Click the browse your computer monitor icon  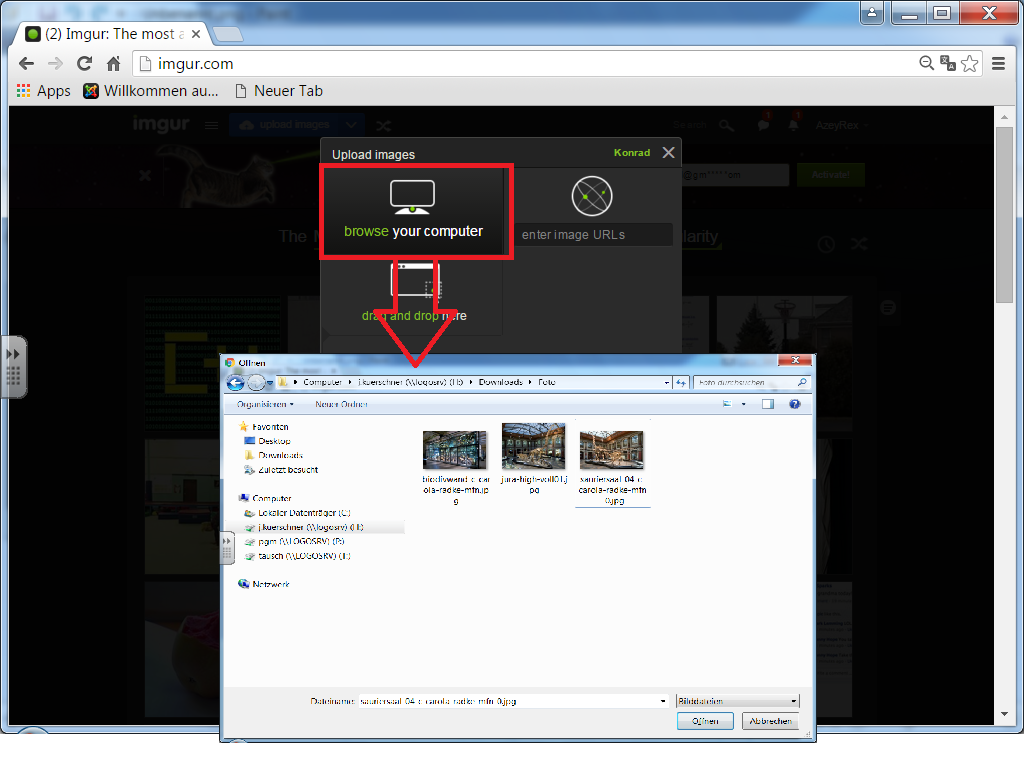coord(412,197)
